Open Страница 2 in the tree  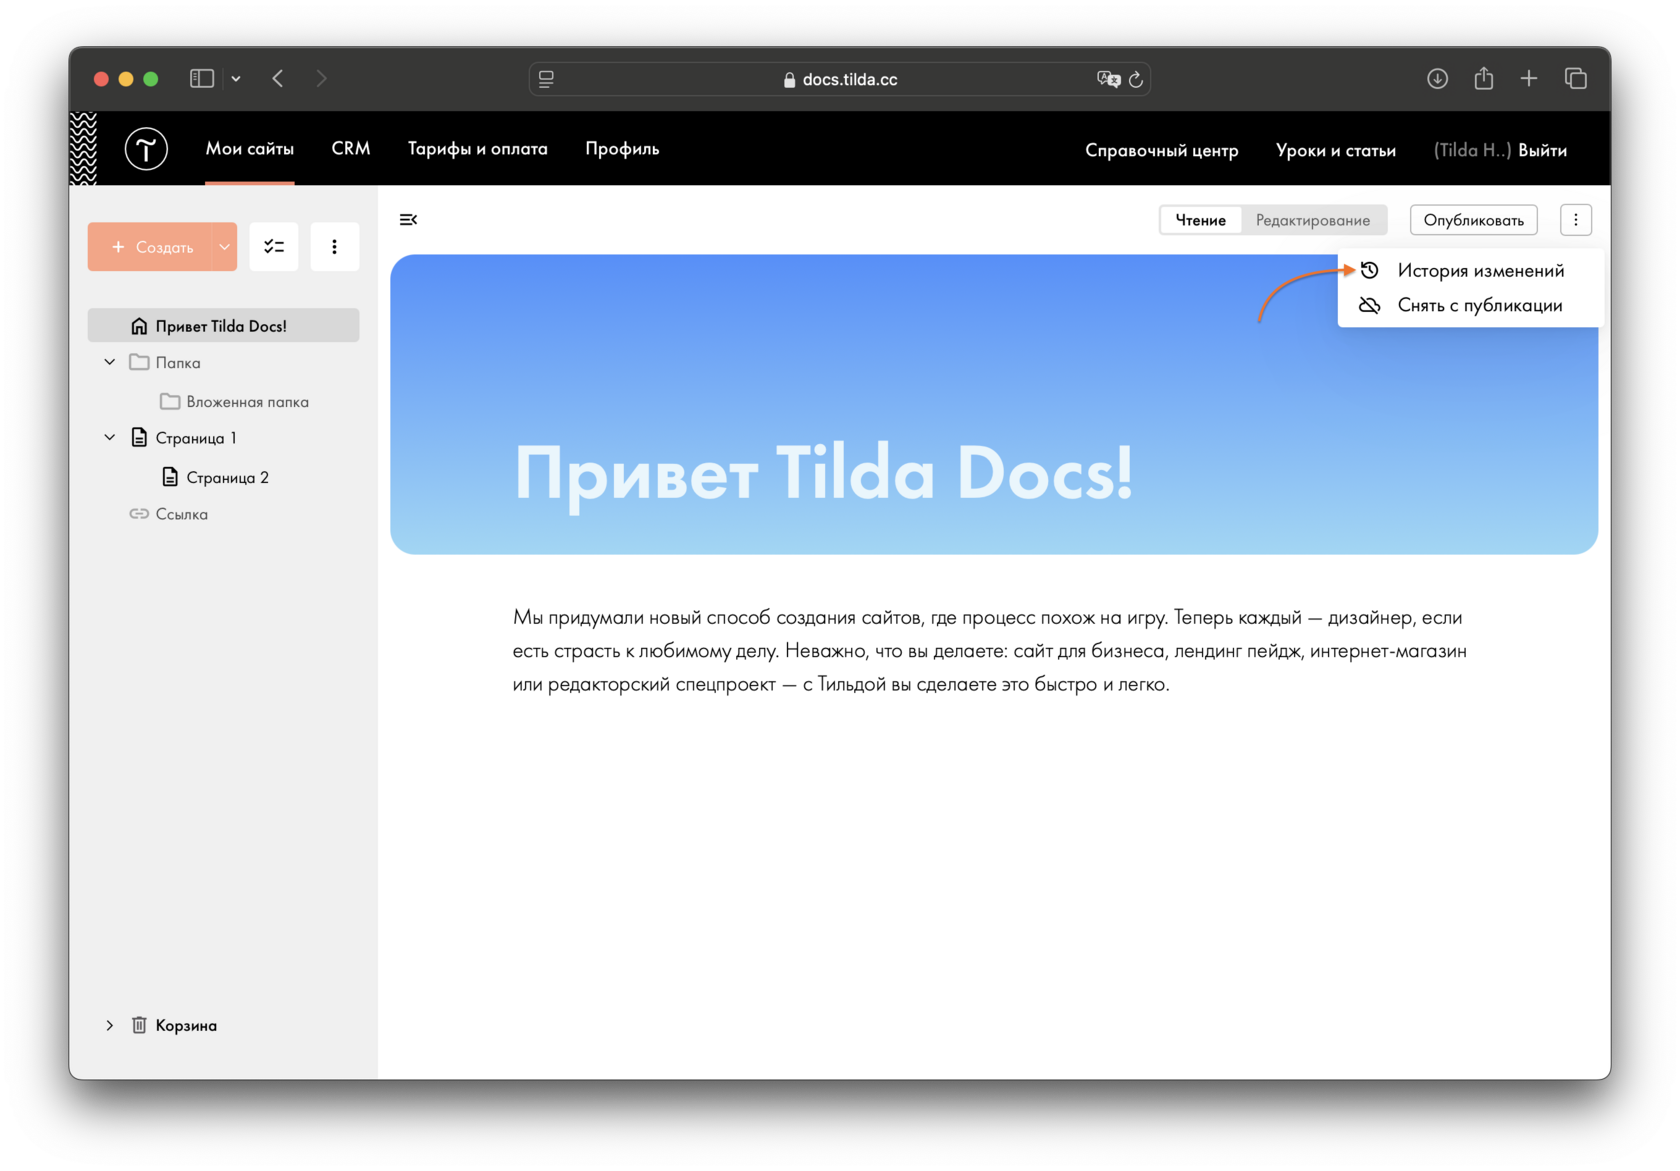[228, 477]
